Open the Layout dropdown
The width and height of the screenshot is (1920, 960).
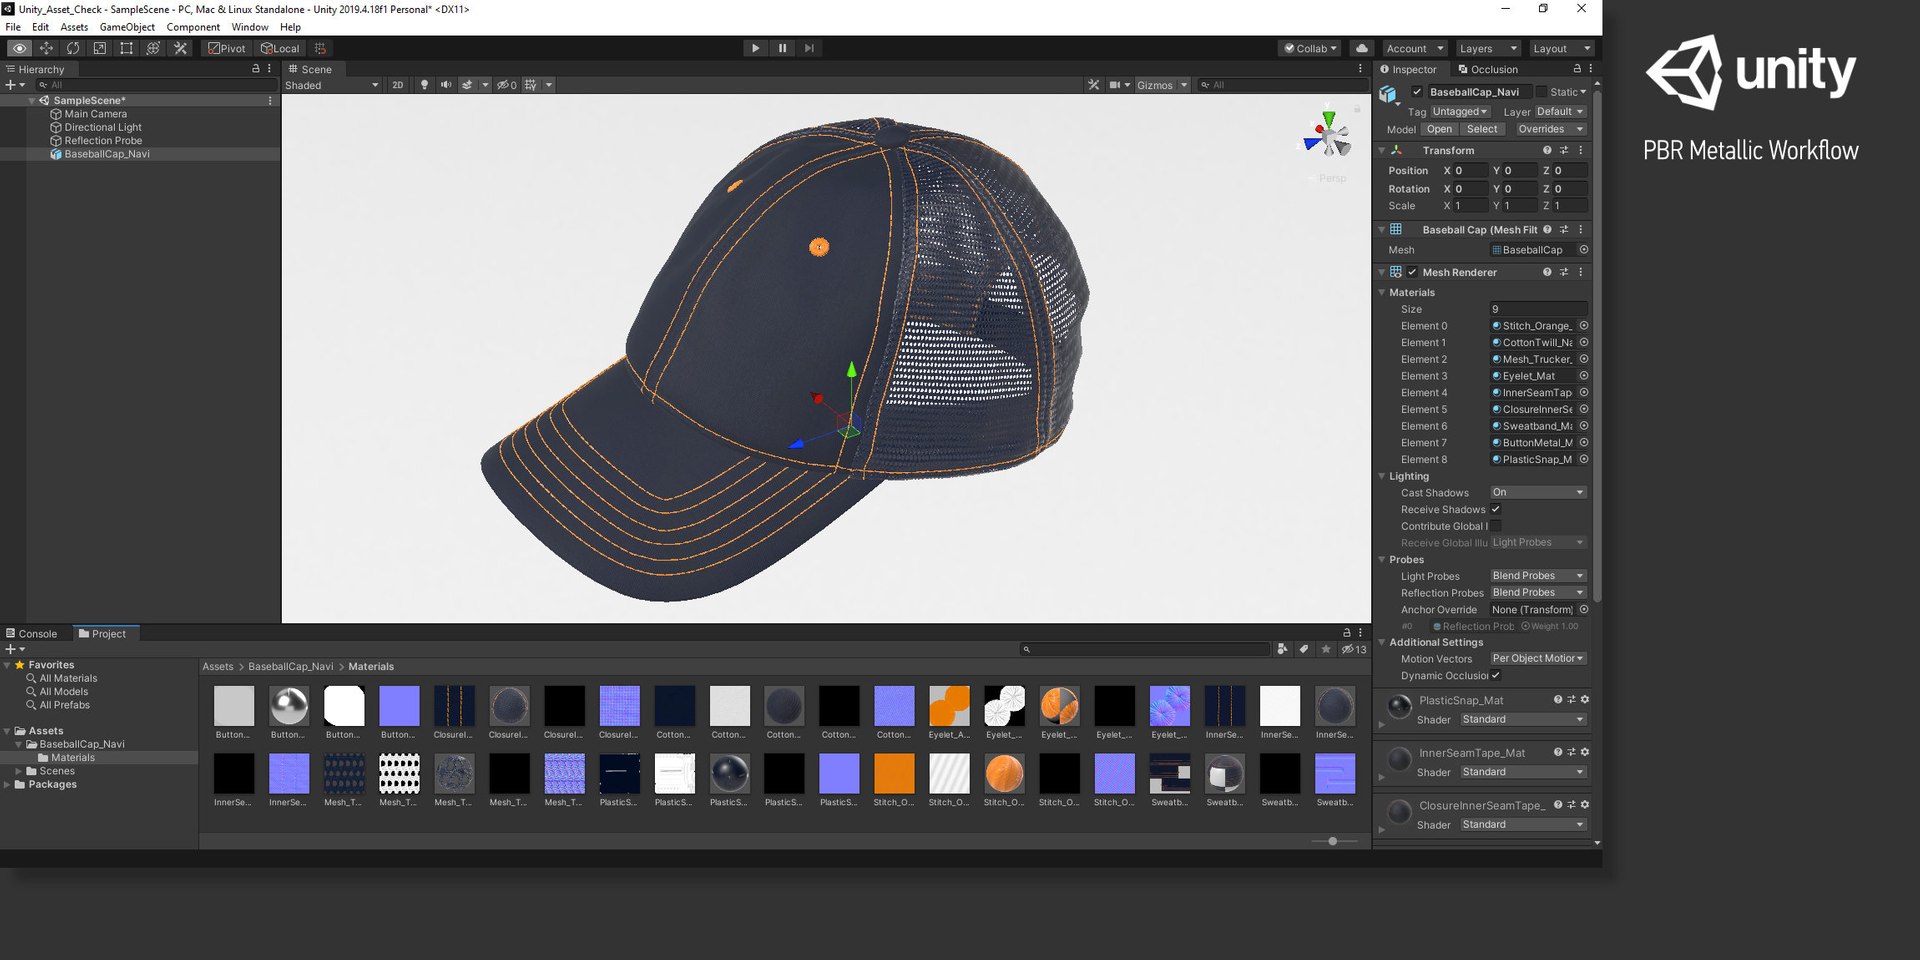(1561, 48)
